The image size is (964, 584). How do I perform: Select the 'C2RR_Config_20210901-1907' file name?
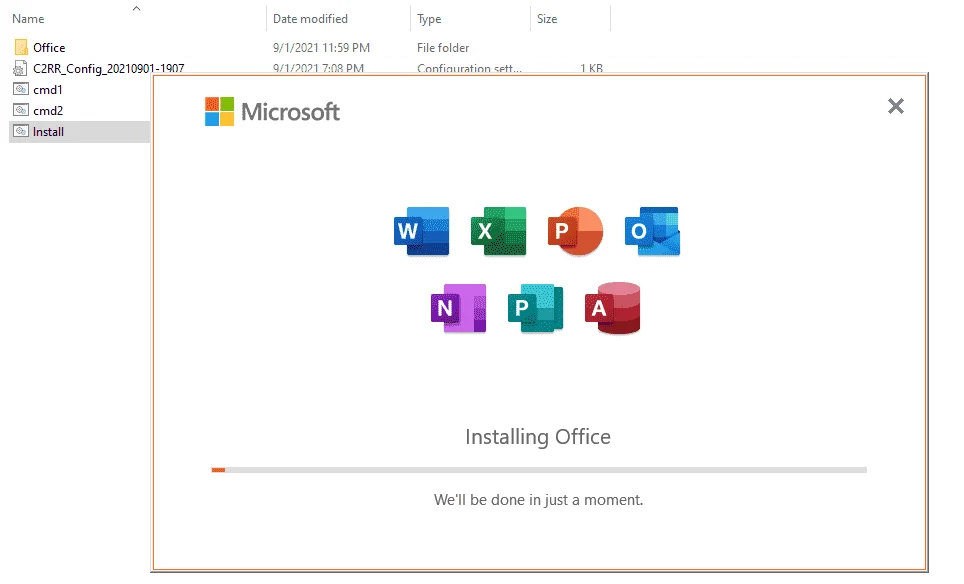(x=109, y=68)
